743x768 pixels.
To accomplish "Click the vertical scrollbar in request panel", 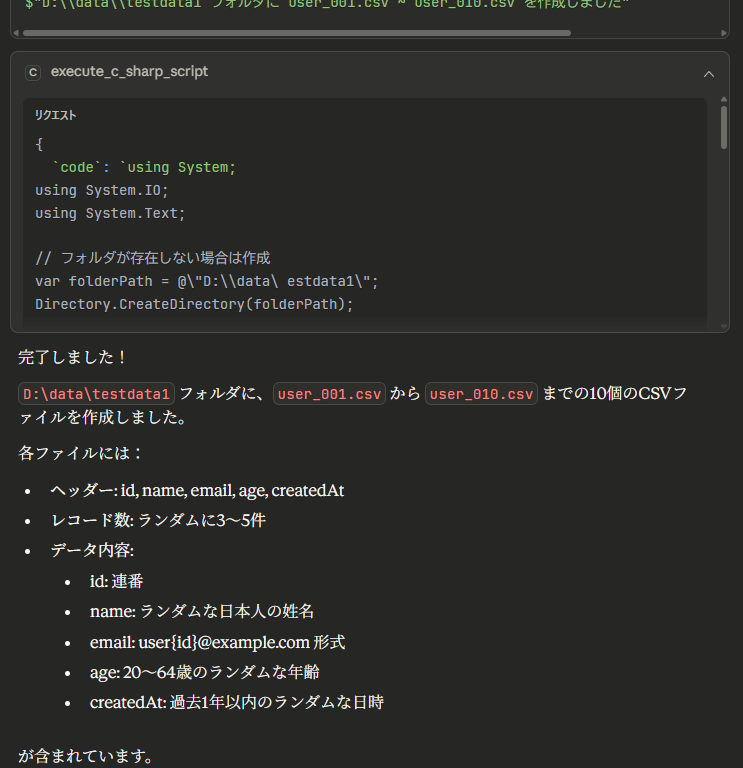I will pos(723,128).
